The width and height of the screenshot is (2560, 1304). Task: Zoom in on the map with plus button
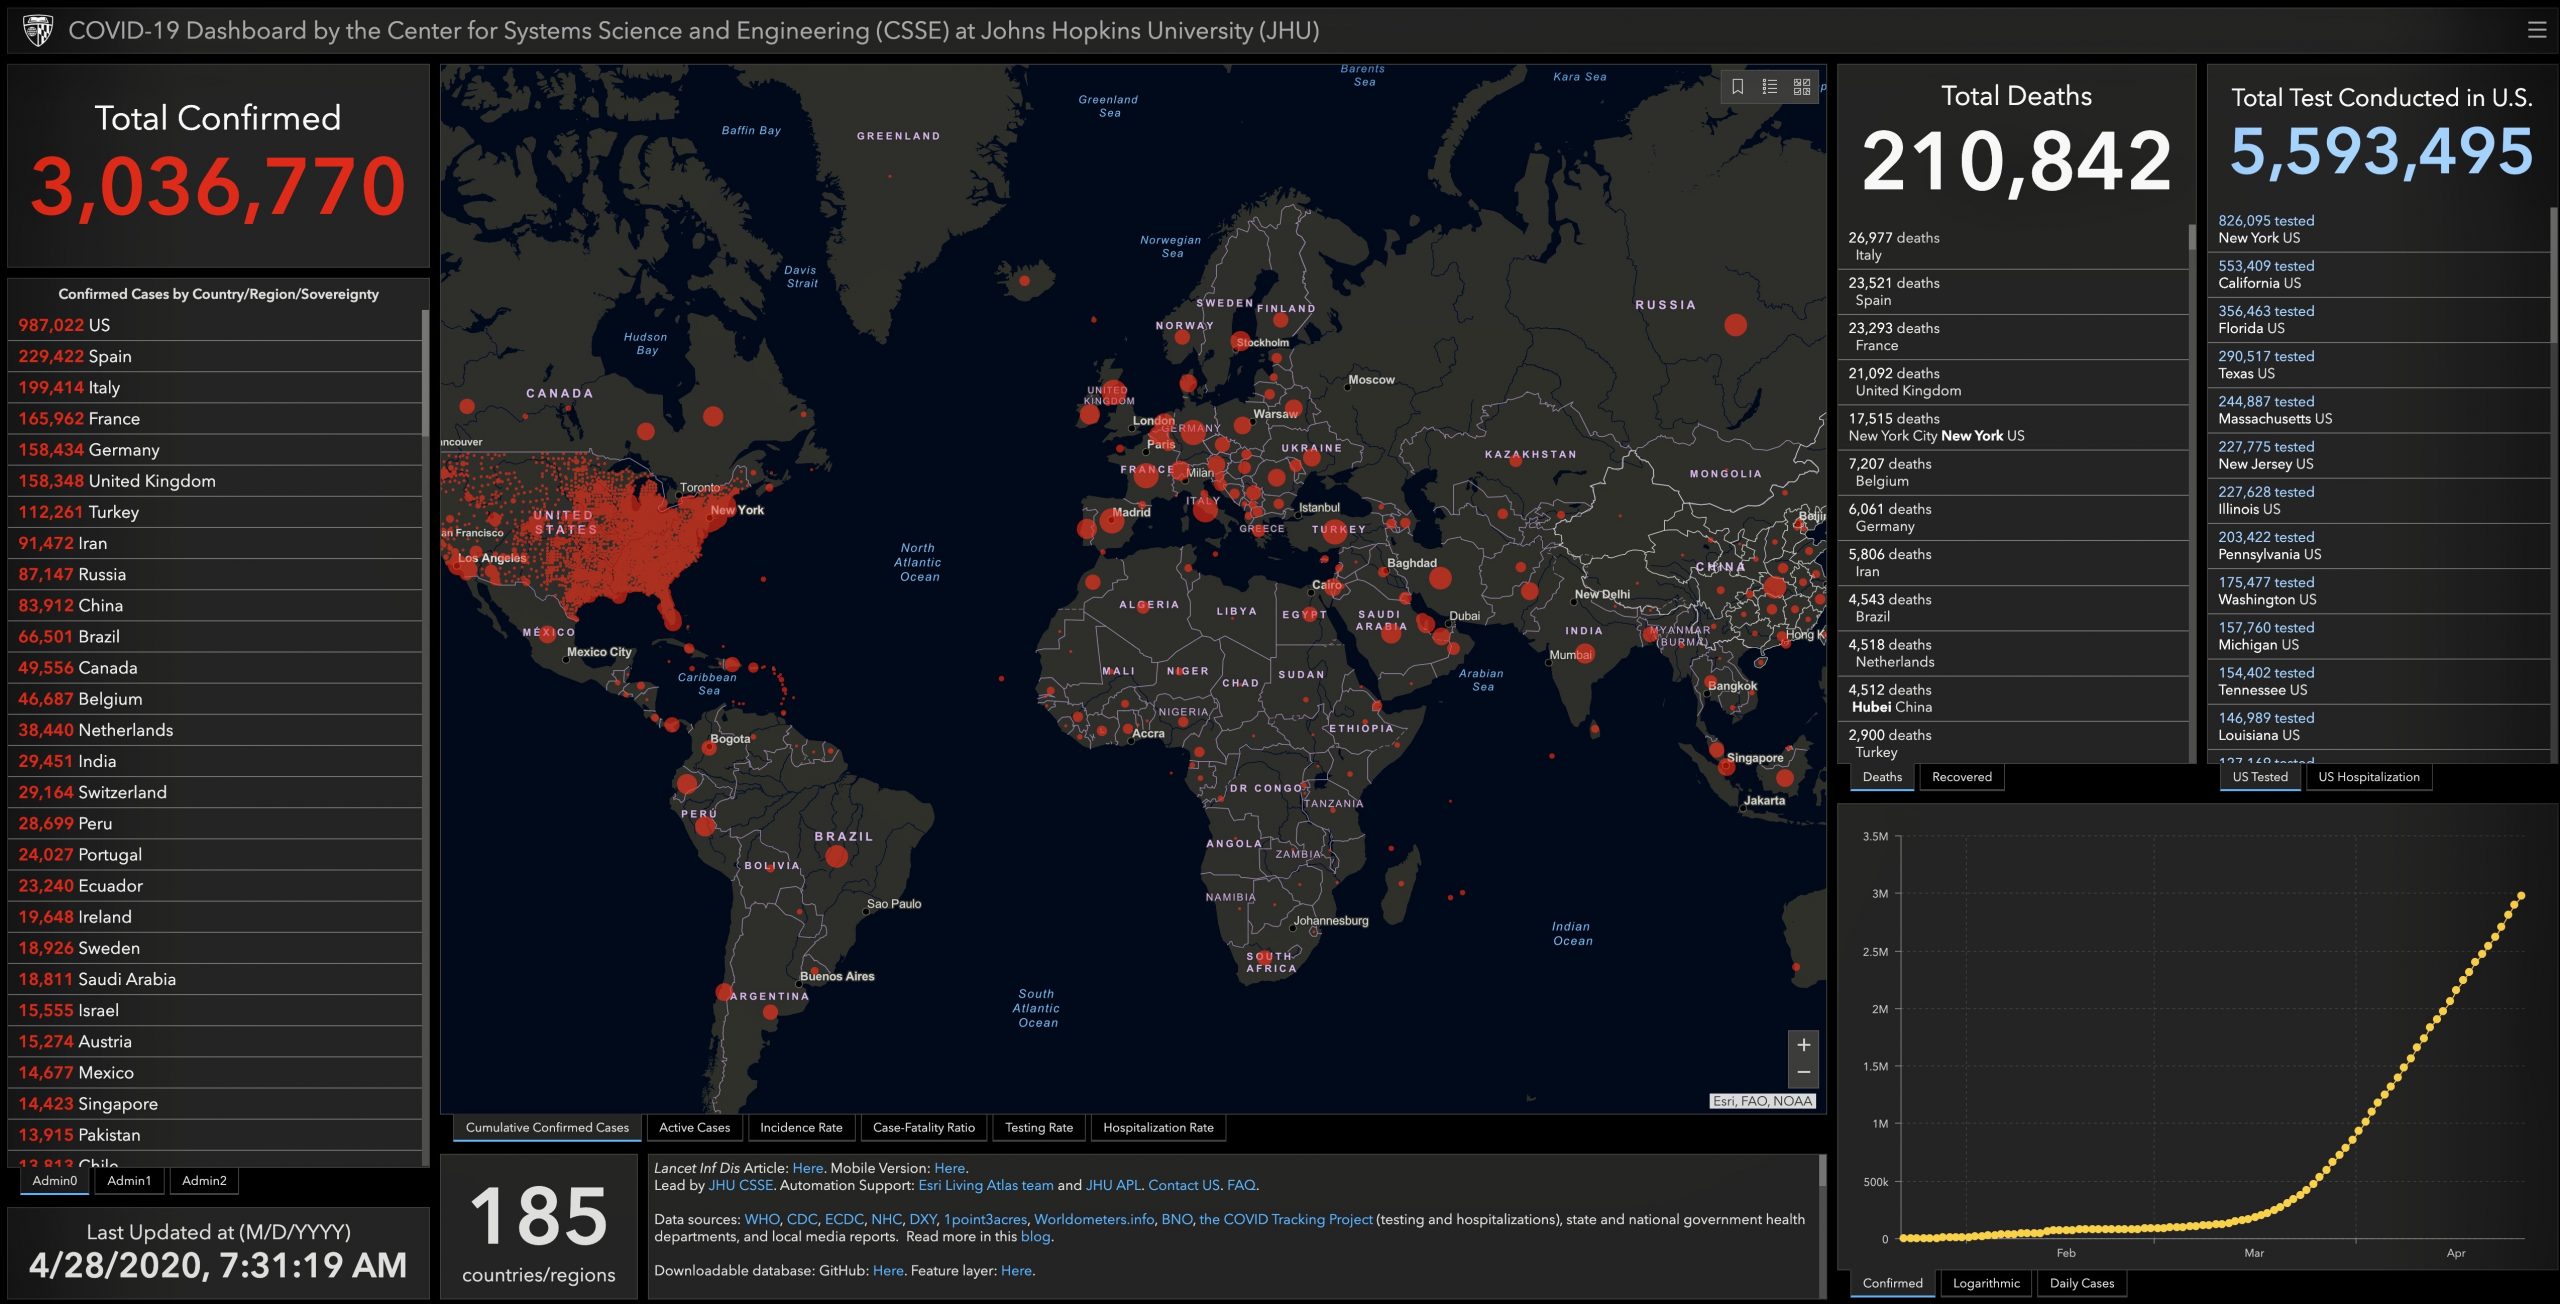[x=1804, y=1045]
